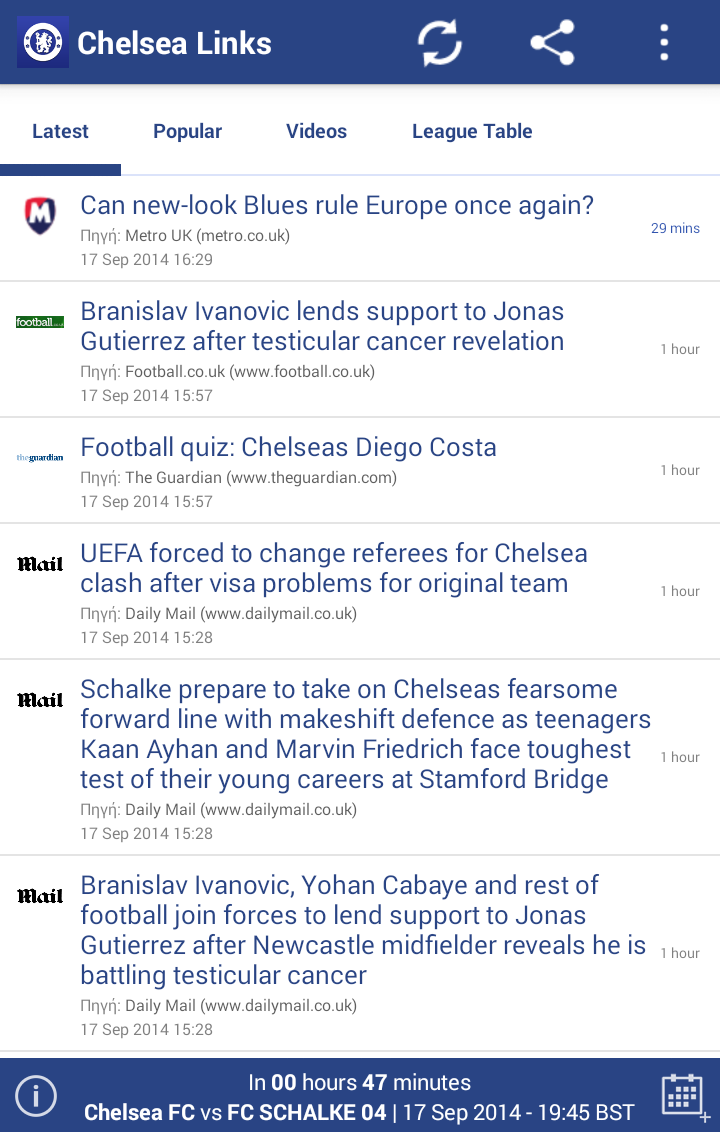Open the League Table tab

coord(472,131)
